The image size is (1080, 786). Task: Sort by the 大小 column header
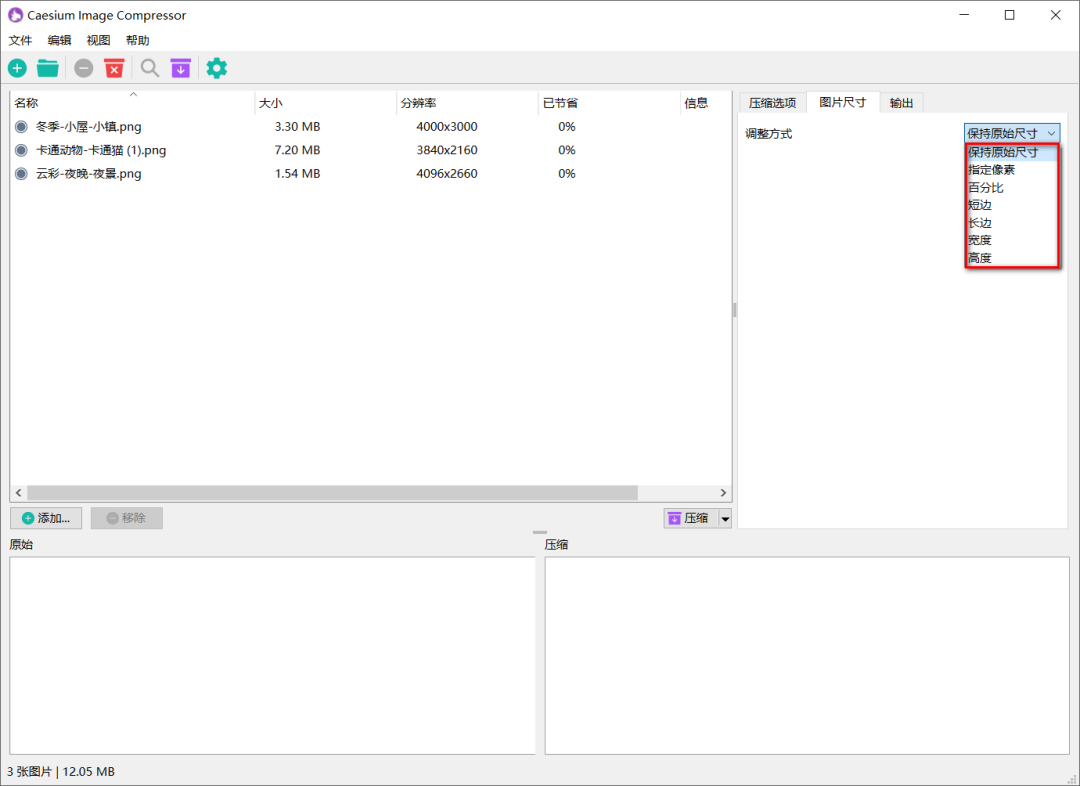325,103
